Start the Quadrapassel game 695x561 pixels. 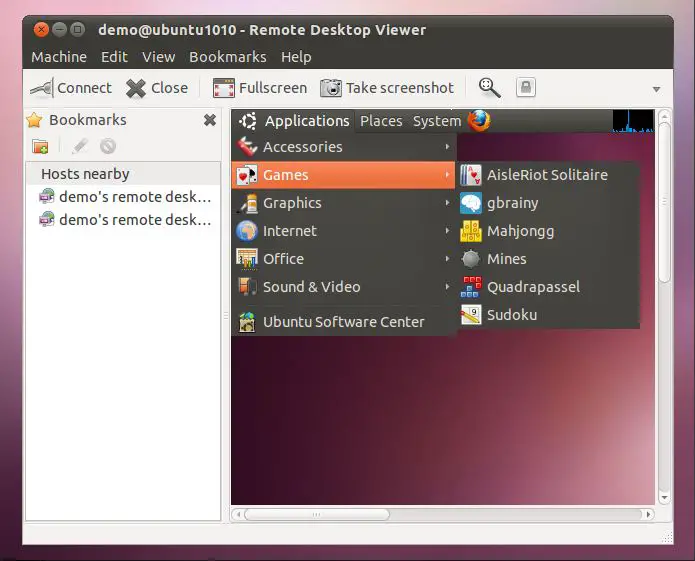tap(532, 287)
